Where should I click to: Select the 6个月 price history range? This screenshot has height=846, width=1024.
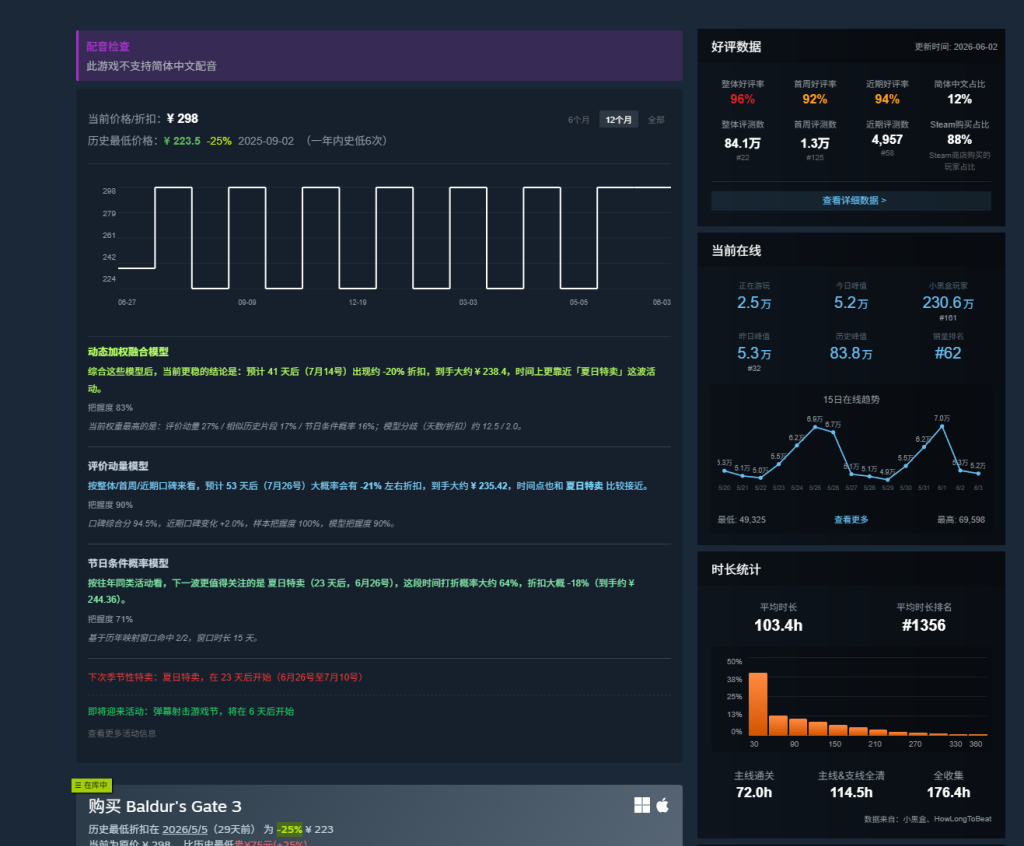coord(579,120)
